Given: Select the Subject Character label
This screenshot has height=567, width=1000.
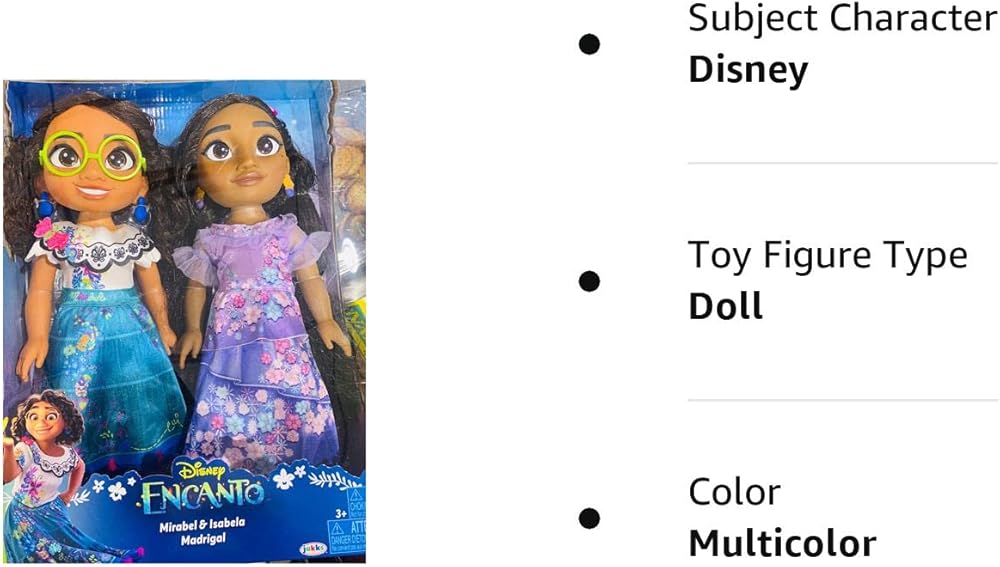Looking at the screenshot, I should (843, 18).
